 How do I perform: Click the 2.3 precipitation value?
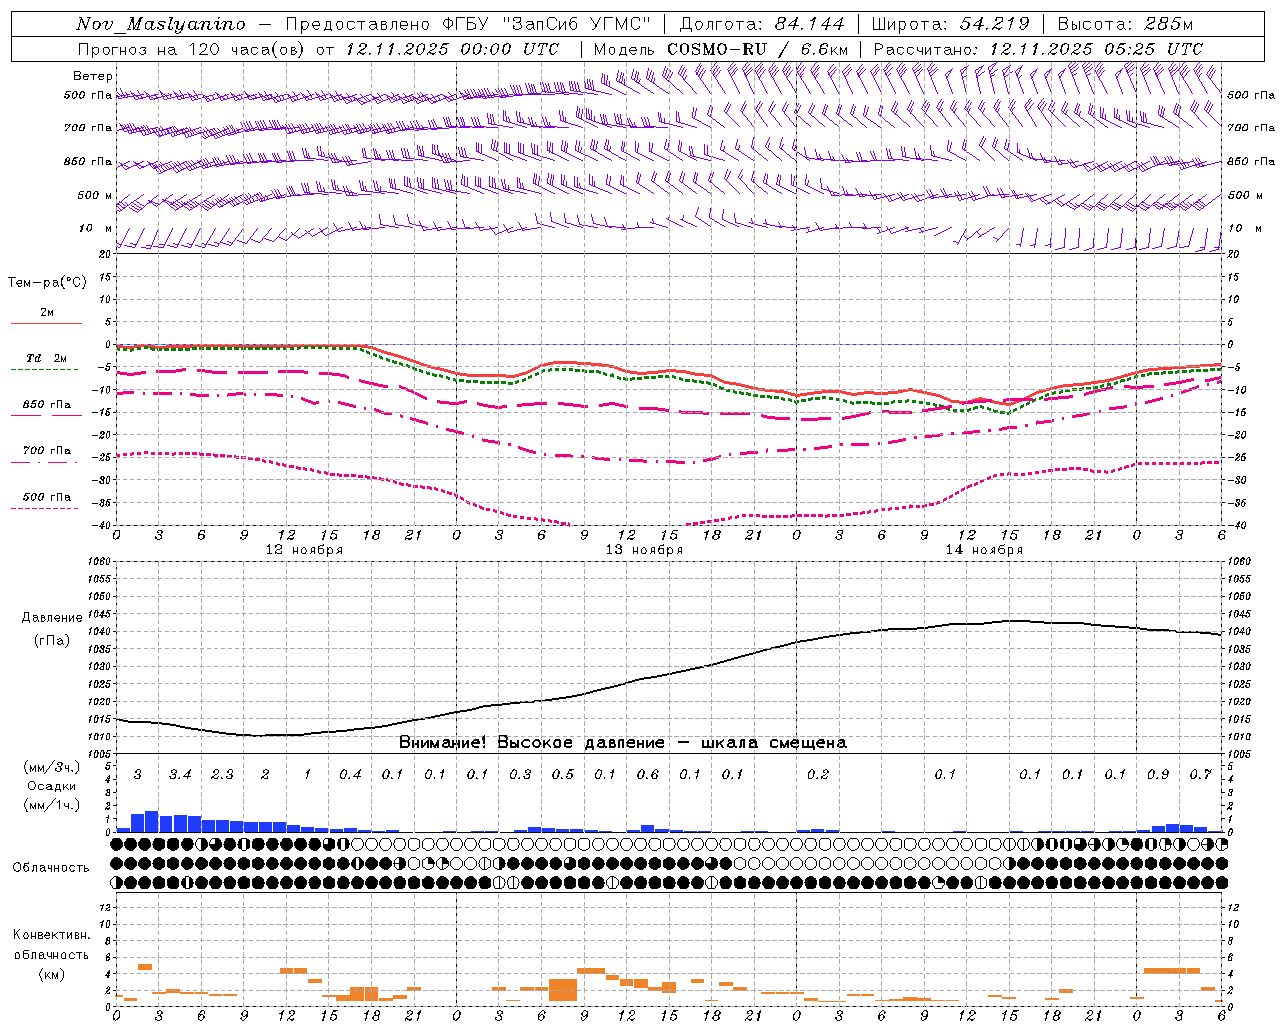tap(222, 775)
